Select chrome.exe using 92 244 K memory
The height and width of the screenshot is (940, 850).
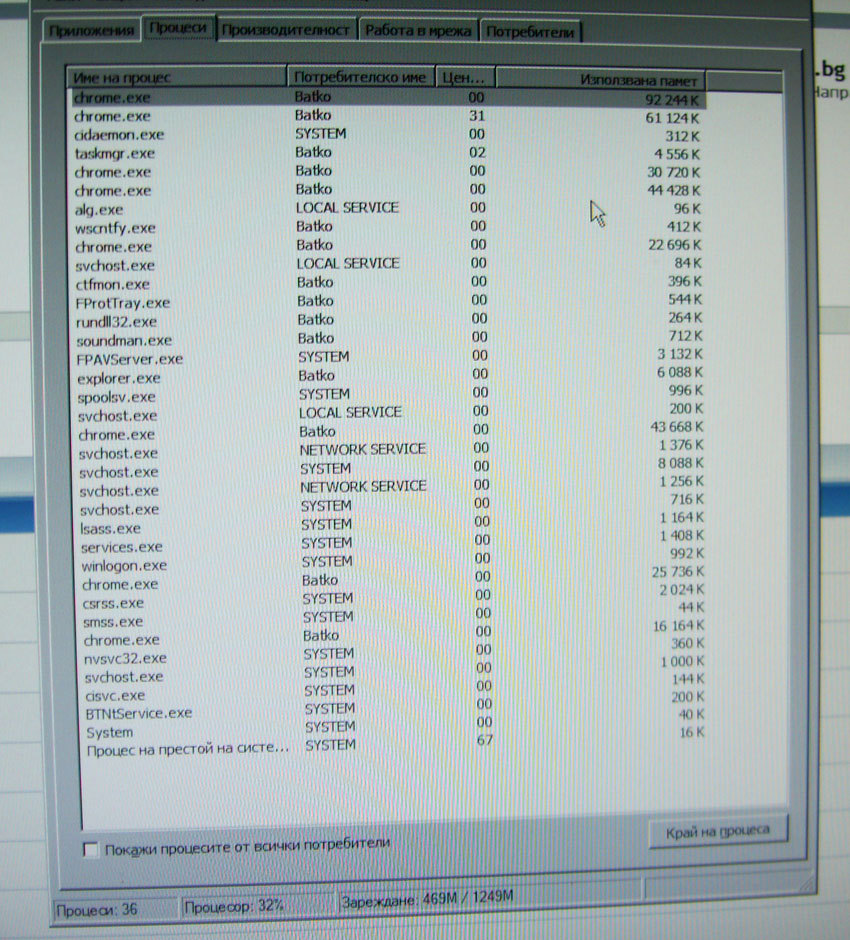click(x=112, y=98)
